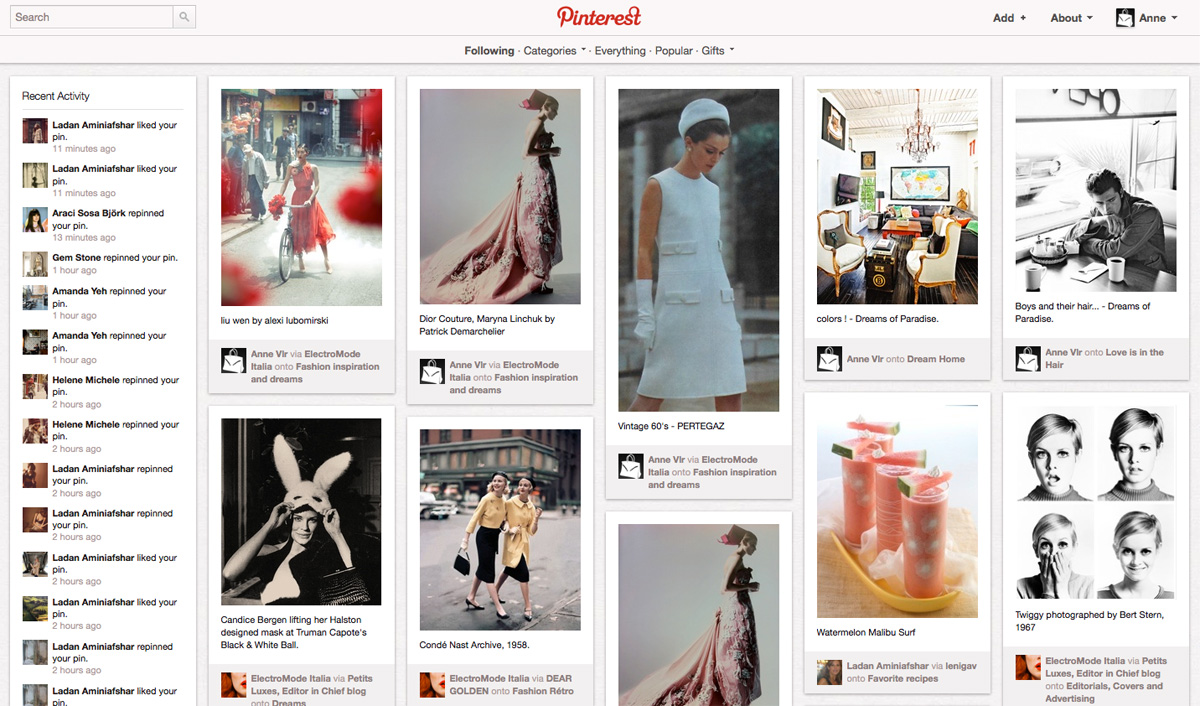1200x706 pixels.
Task: Select the Everything tab
Action: coord(620,51)
